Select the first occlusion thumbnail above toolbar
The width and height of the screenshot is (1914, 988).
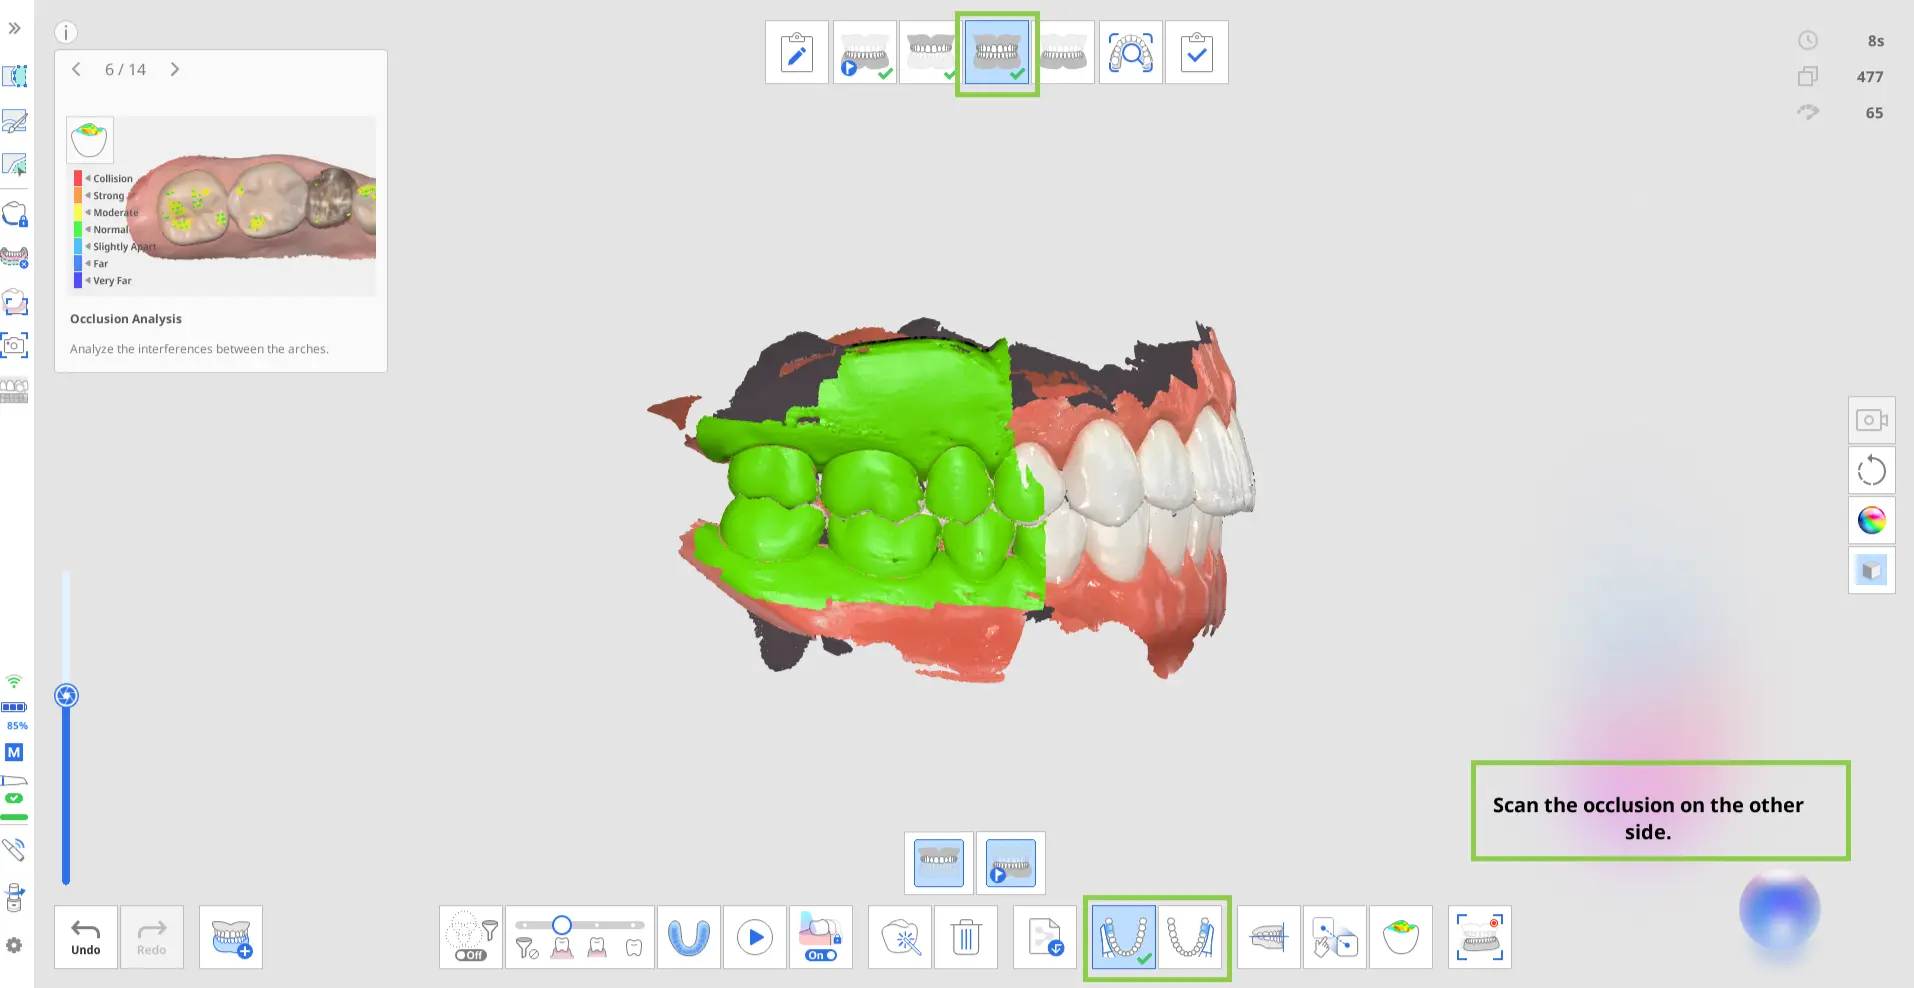[939, 863]
